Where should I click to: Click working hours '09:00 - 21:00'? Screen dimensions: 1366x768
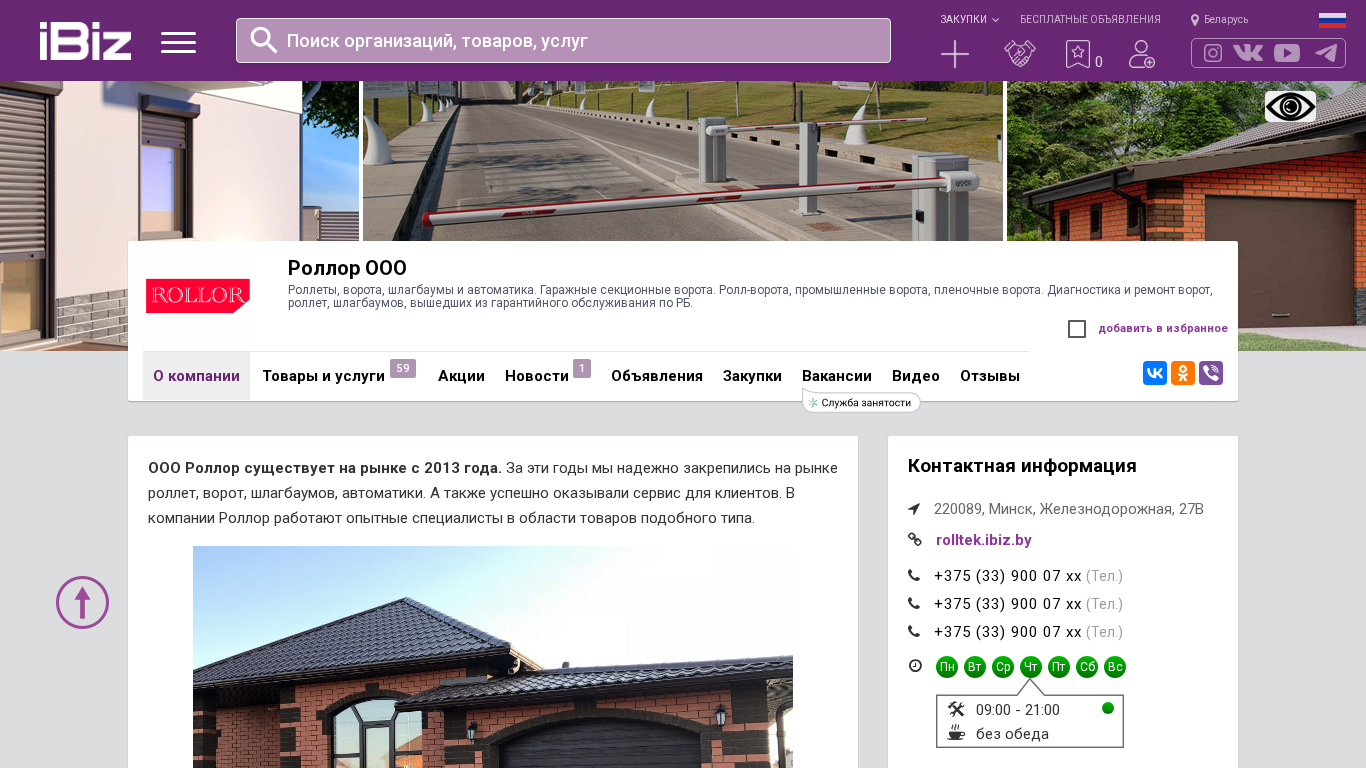[x=1018, y=710]
